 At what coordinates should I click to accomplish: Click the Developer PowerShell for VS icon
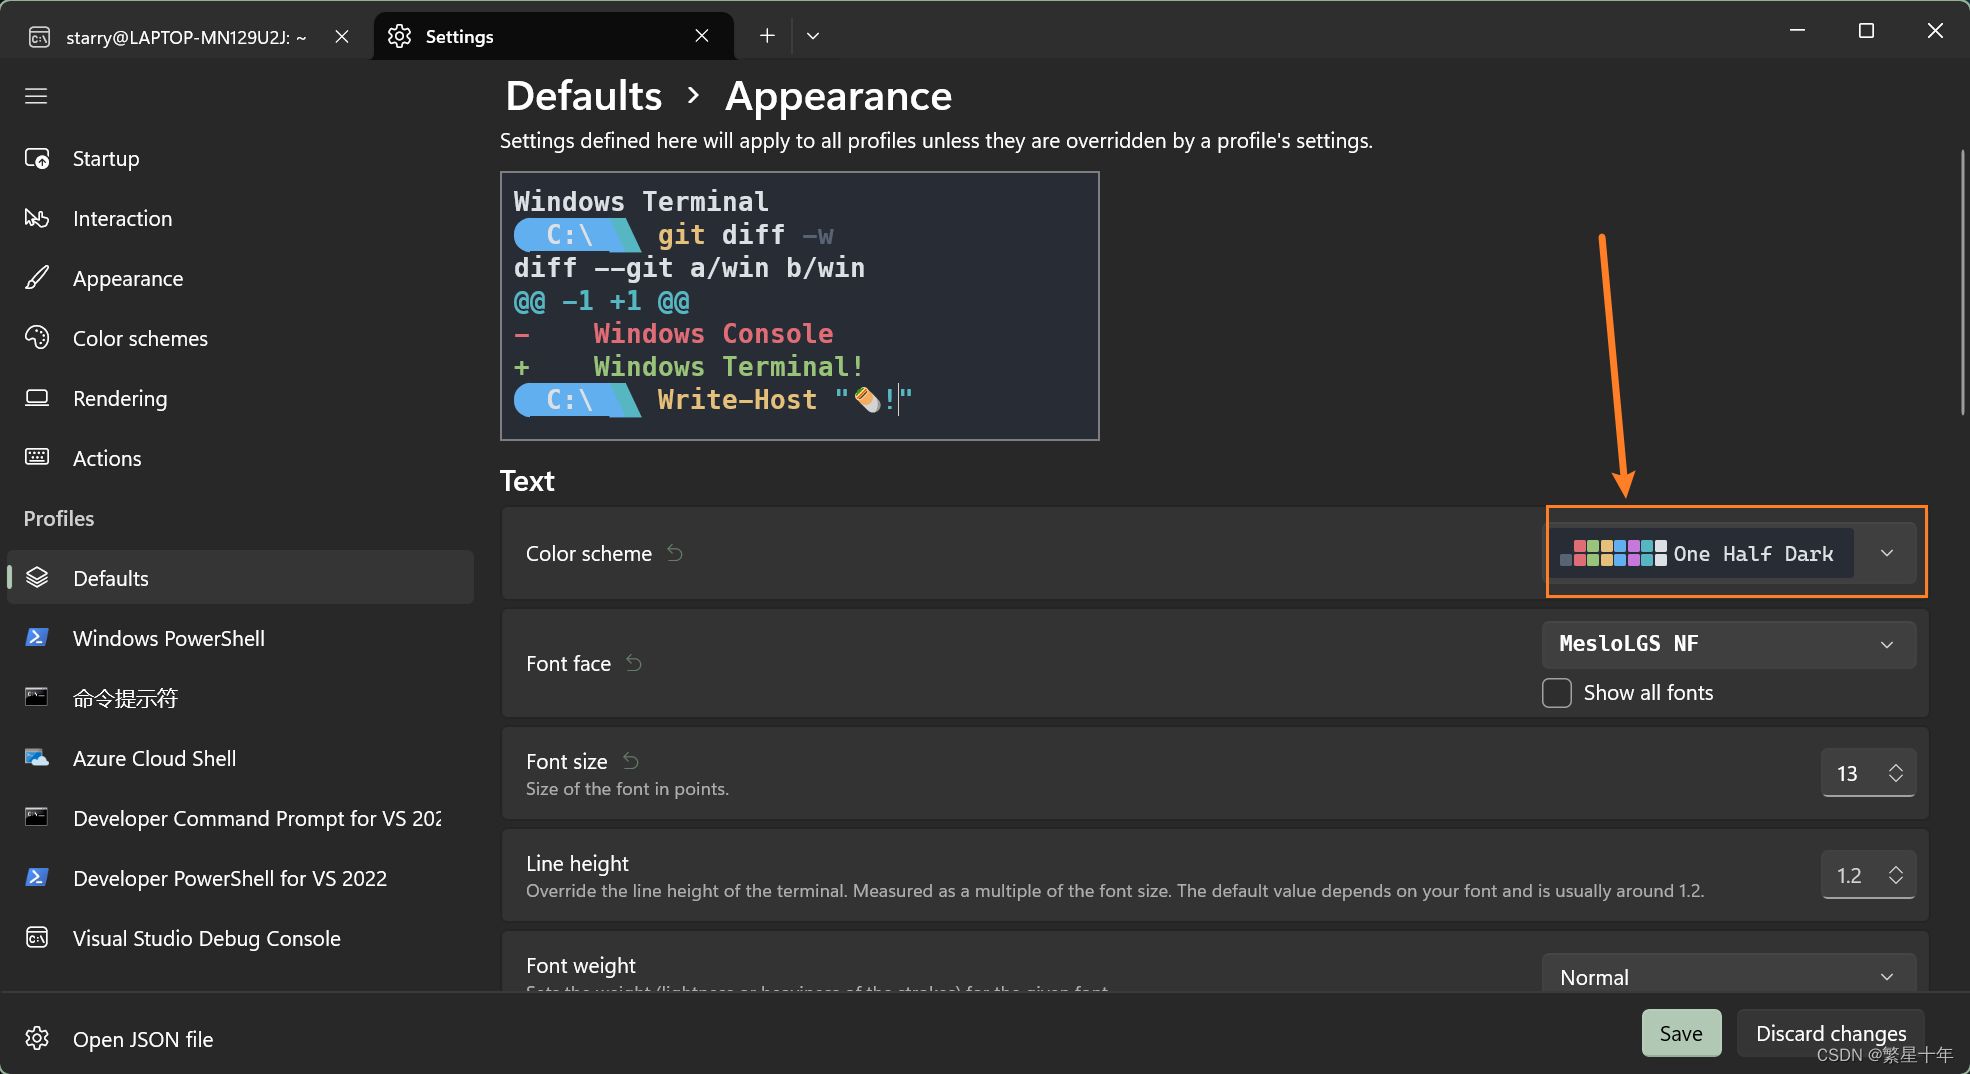(x=37, y=878)
